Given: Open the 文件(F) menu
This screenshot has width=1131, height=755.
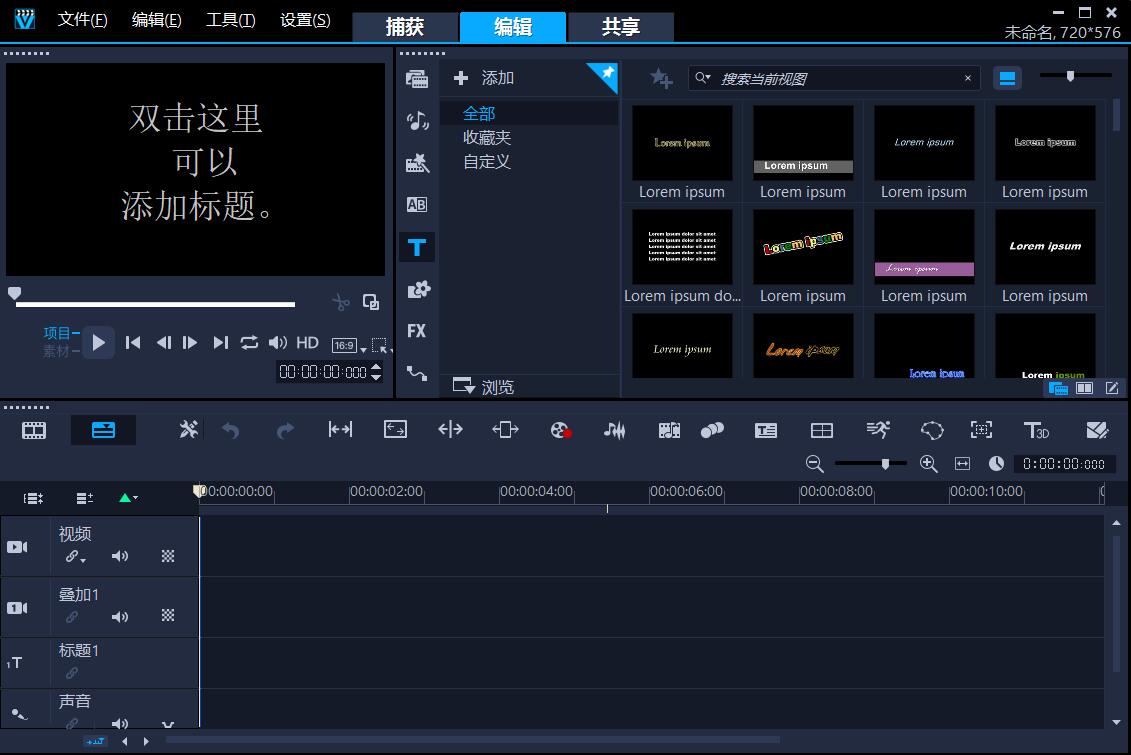Looking at the screenshot, I should point(82,20).
